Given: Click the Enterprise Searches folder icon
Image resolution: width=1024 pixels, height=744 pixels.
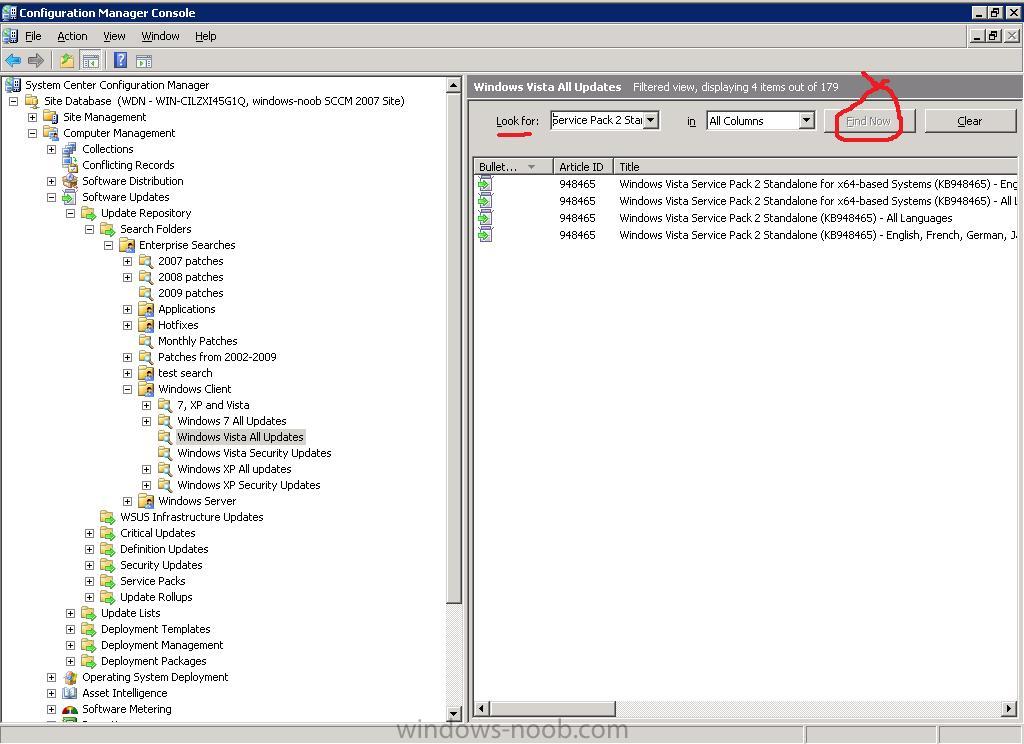Looking at the screenshot, I should tap(127, 245).
